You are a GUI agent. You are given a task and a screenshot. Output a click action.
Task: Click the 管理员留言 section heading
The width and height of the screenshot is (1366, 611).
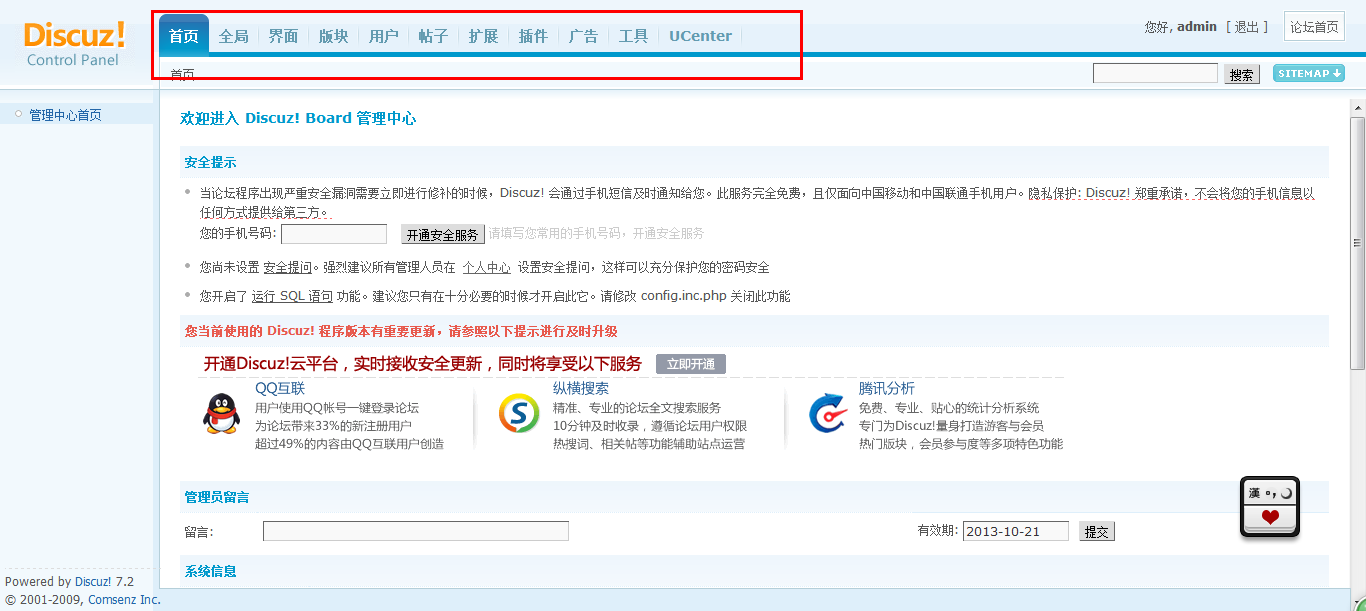(x=217, y=497)
